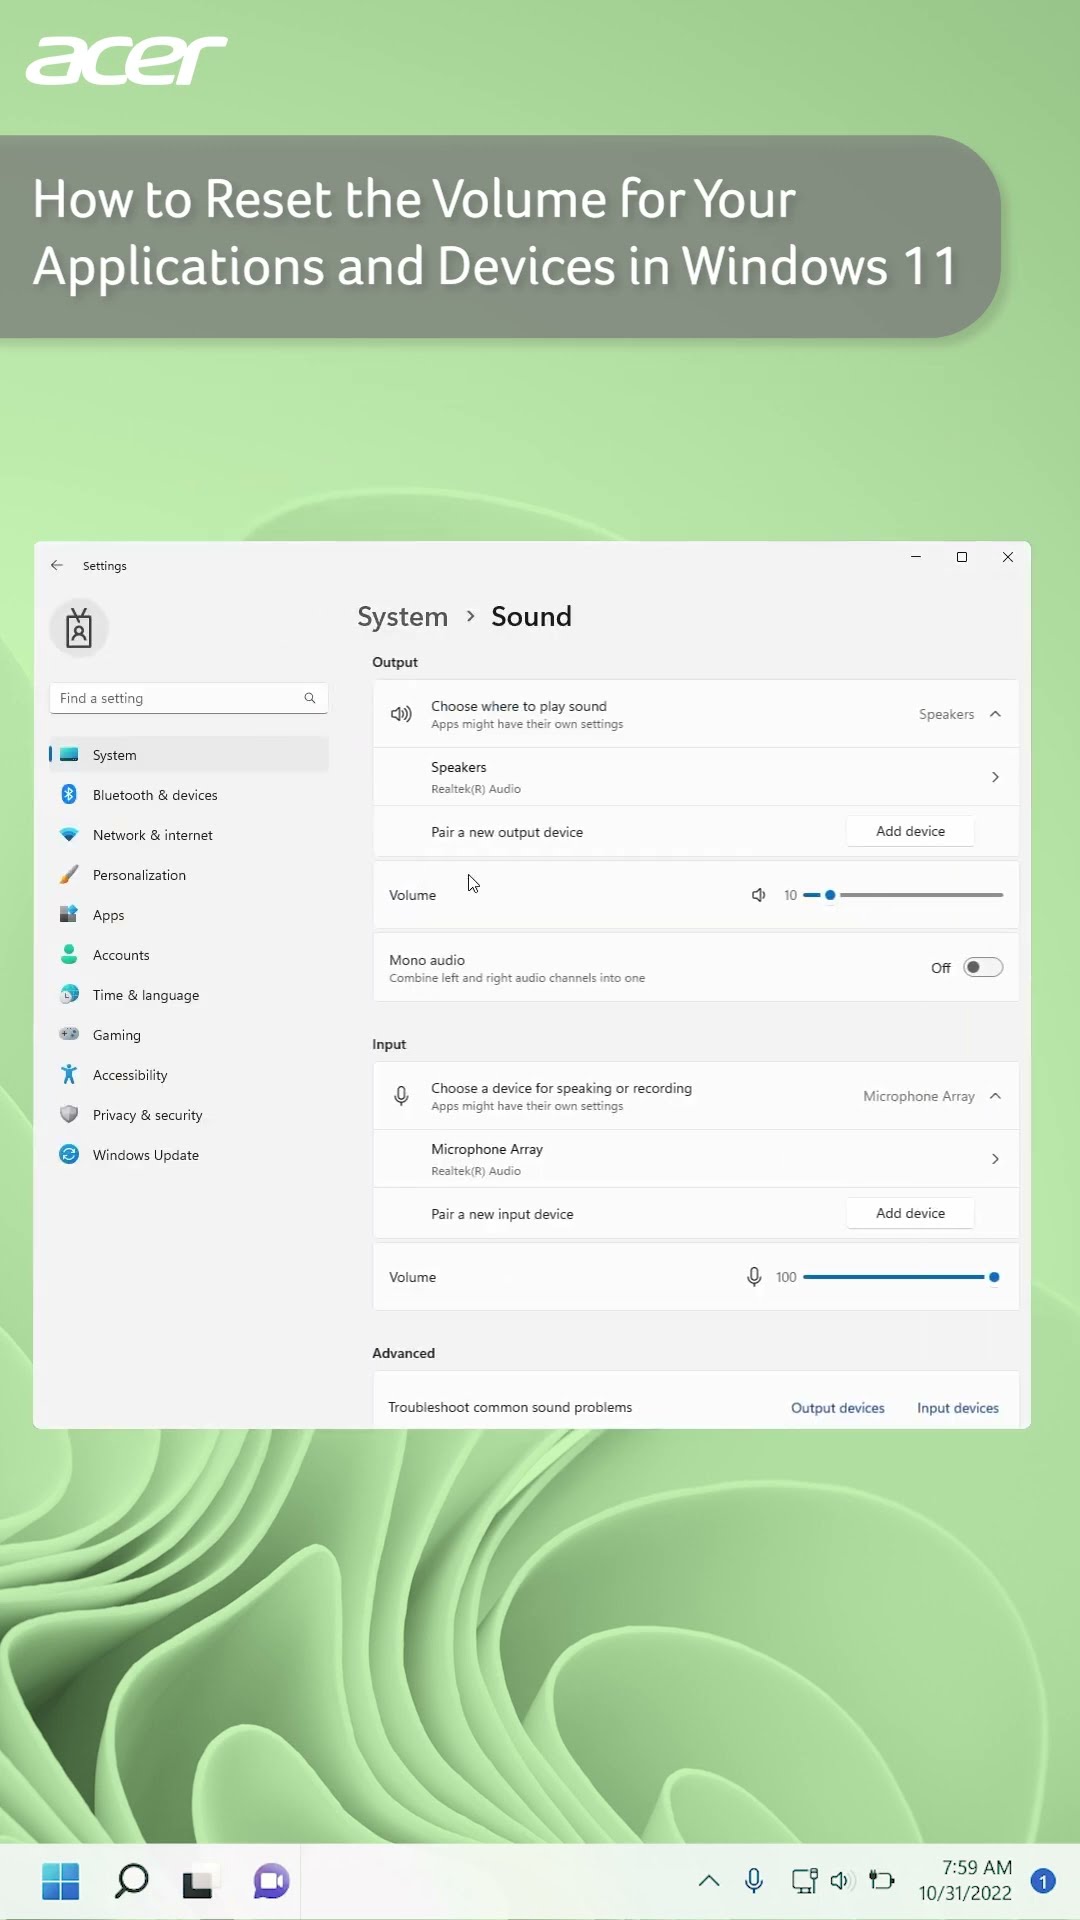This screenshot has width=1080, height=1920.
Task: Click the input Volume slider
Action: tap(903, 1277)
